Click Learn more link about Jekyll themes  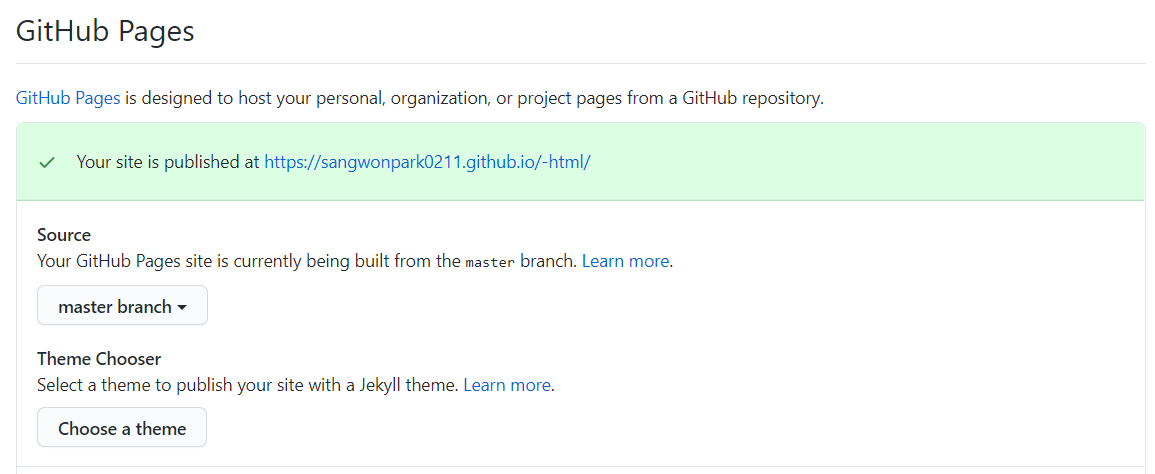click(507, 385)
